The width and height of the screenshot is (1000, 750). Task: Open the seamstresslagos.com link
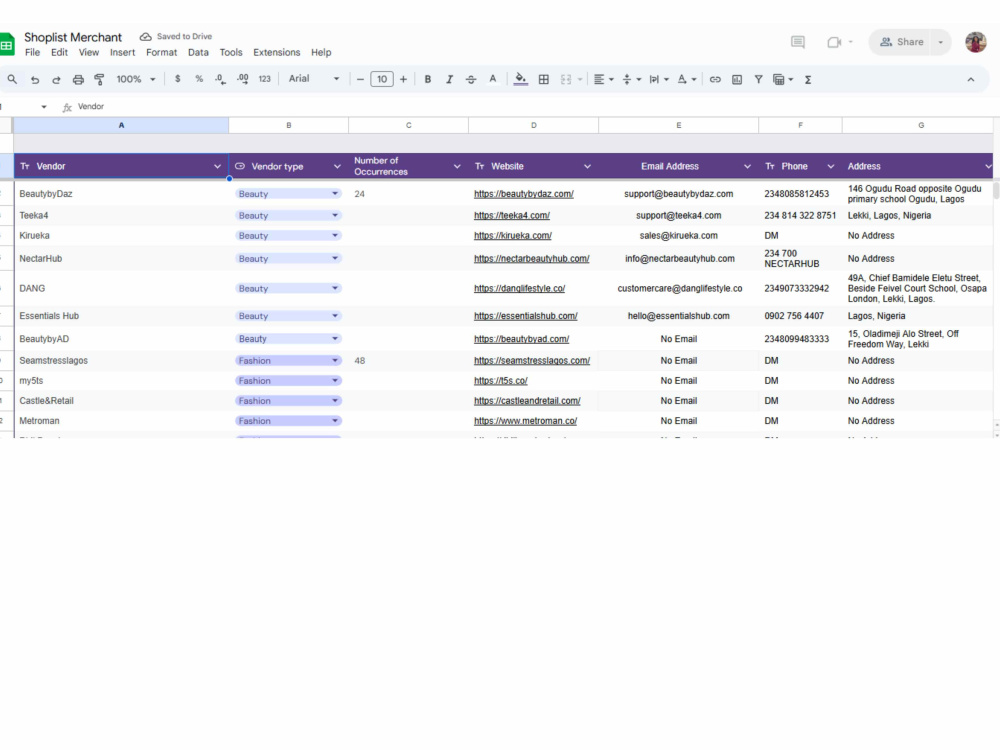tap(532, 360)
